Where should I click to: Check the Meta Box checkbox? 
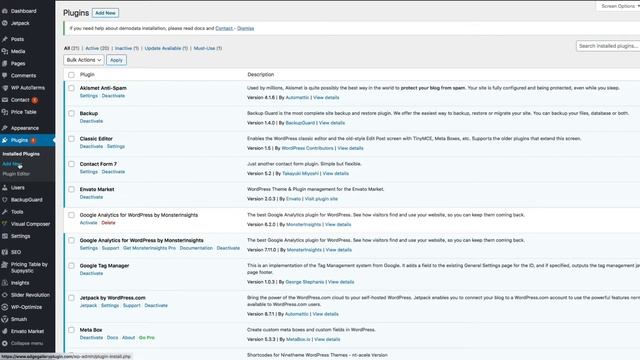[x=71, y=330]
